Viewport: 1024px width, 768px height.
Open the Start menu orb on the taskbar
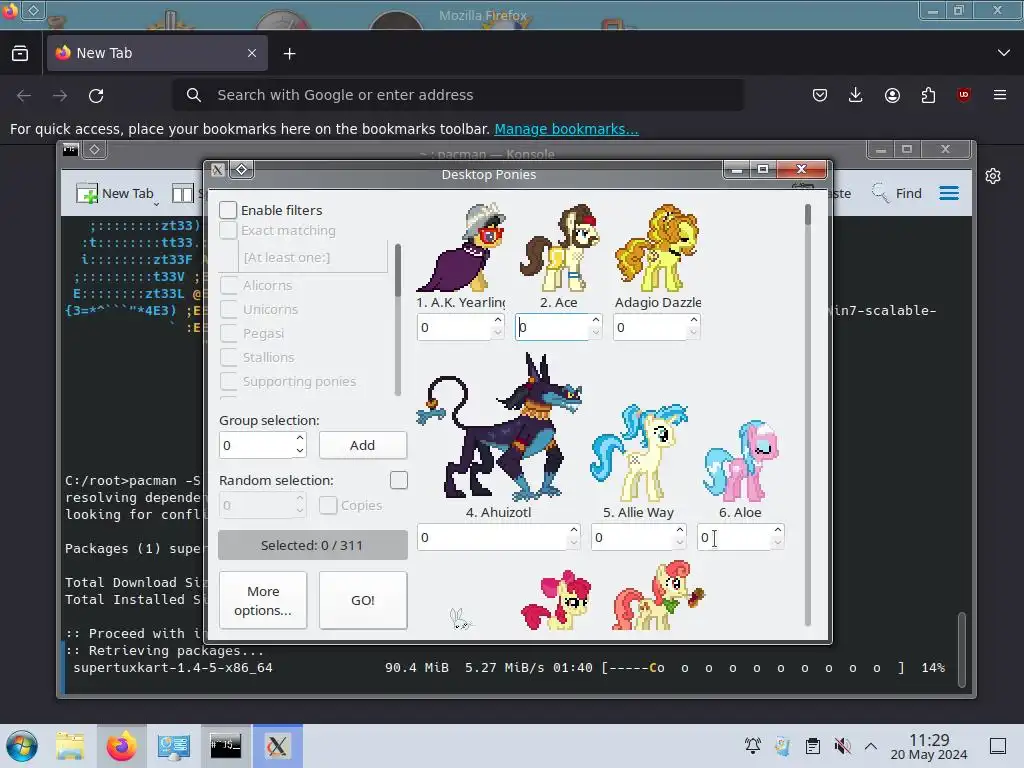pyautogui.click(x=22, y=746)
